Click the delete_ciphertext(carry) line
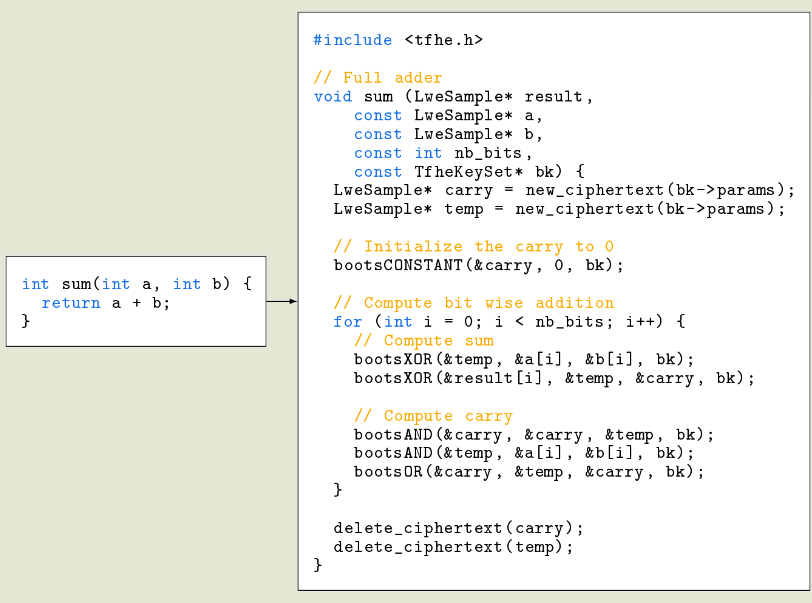This screenshot has height=603, width=812. click(x=458, y=528)
